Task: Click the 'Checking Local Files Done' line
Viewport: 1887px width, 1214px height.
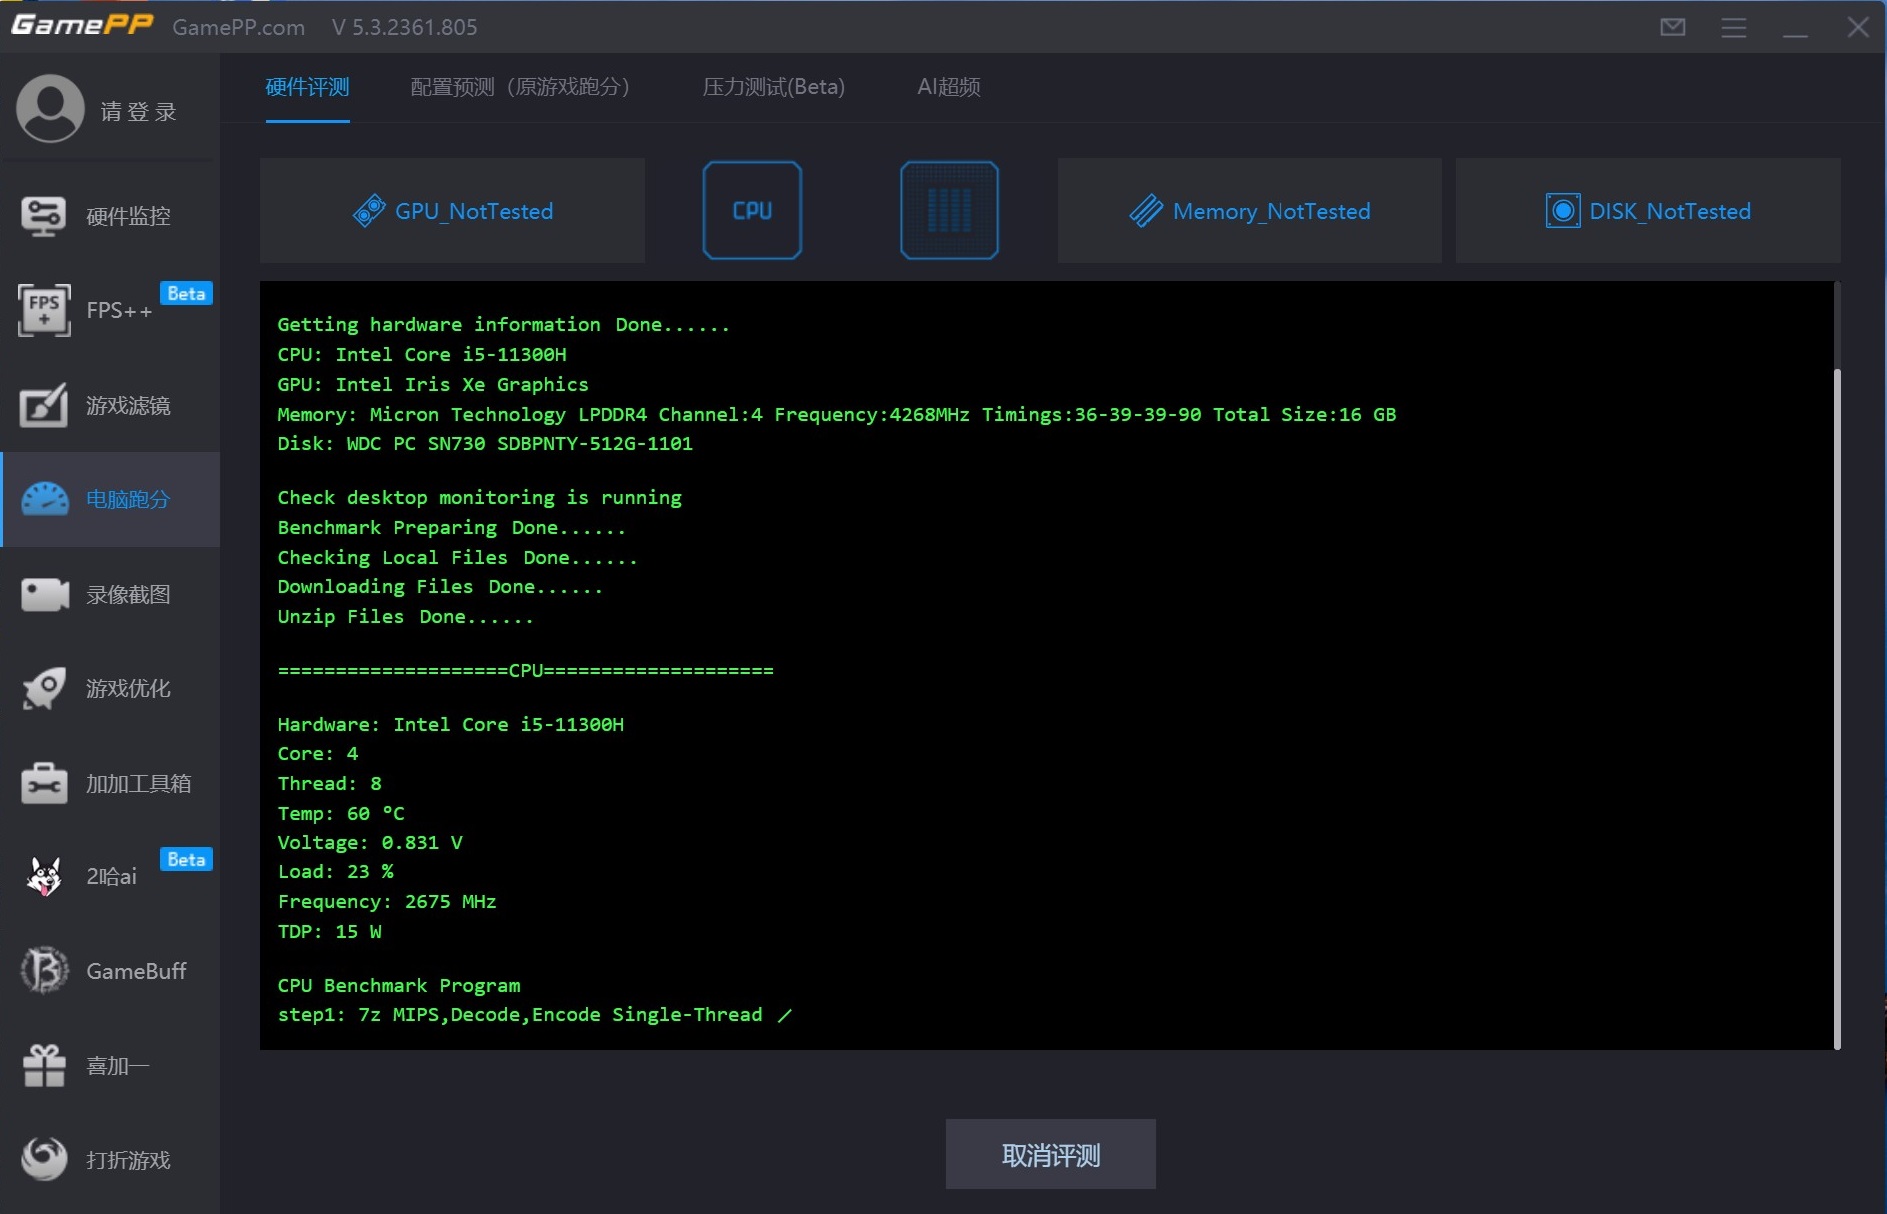Action: 457,557
